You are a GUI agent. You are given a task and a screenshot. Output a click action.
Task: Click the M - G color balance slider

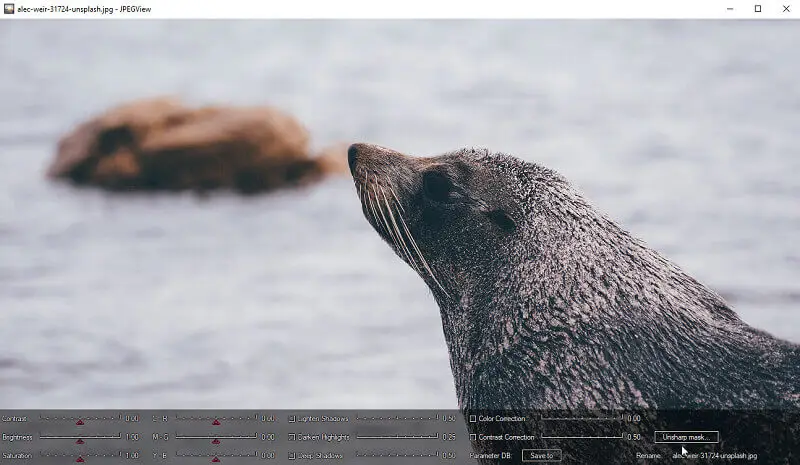click(x=215, y=439)
